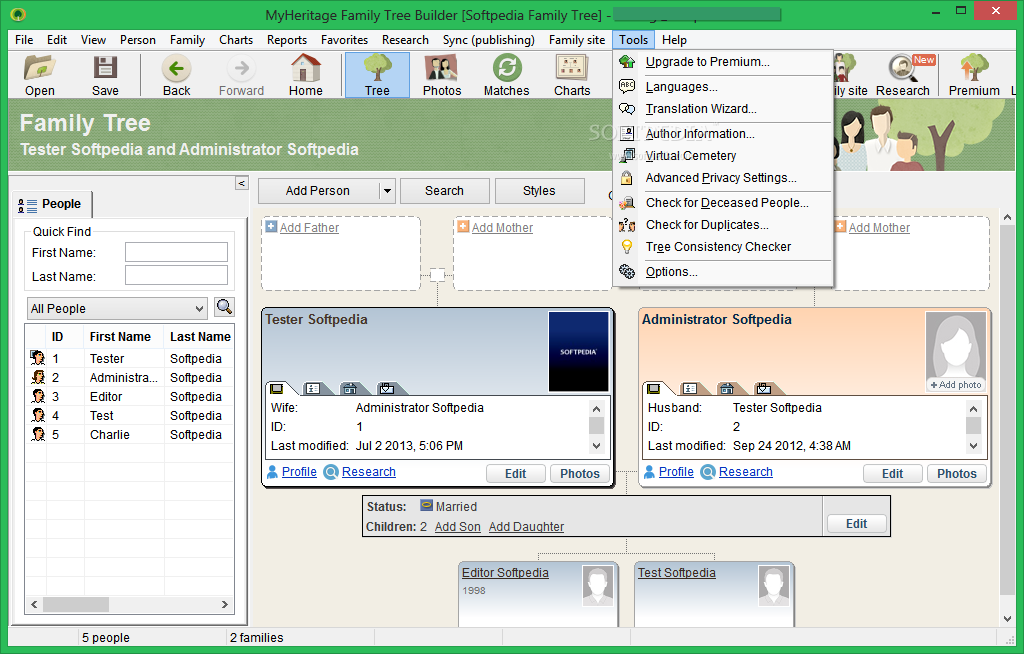Open Advanced Privacy Settings... entry
The image size is (1024, 654).
pyautogui.click(x=723, y=178)
